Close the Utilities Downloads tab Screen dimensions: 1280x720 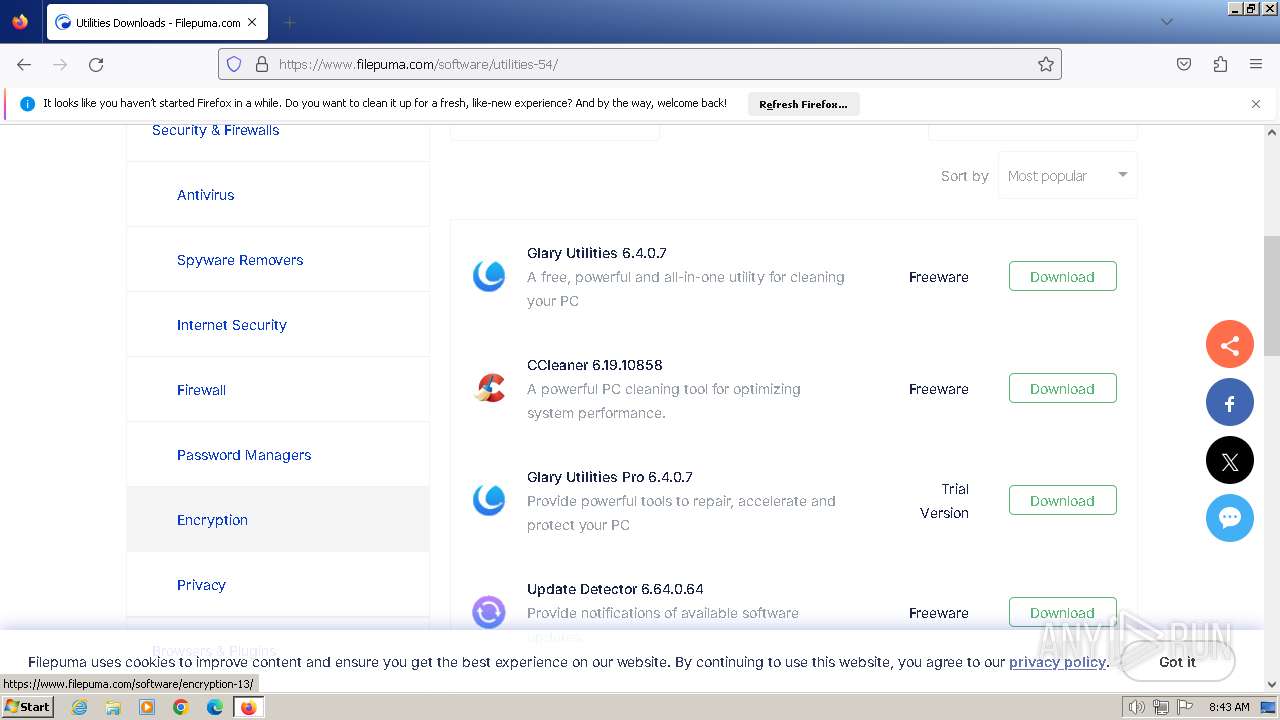[x=251, y=22]
